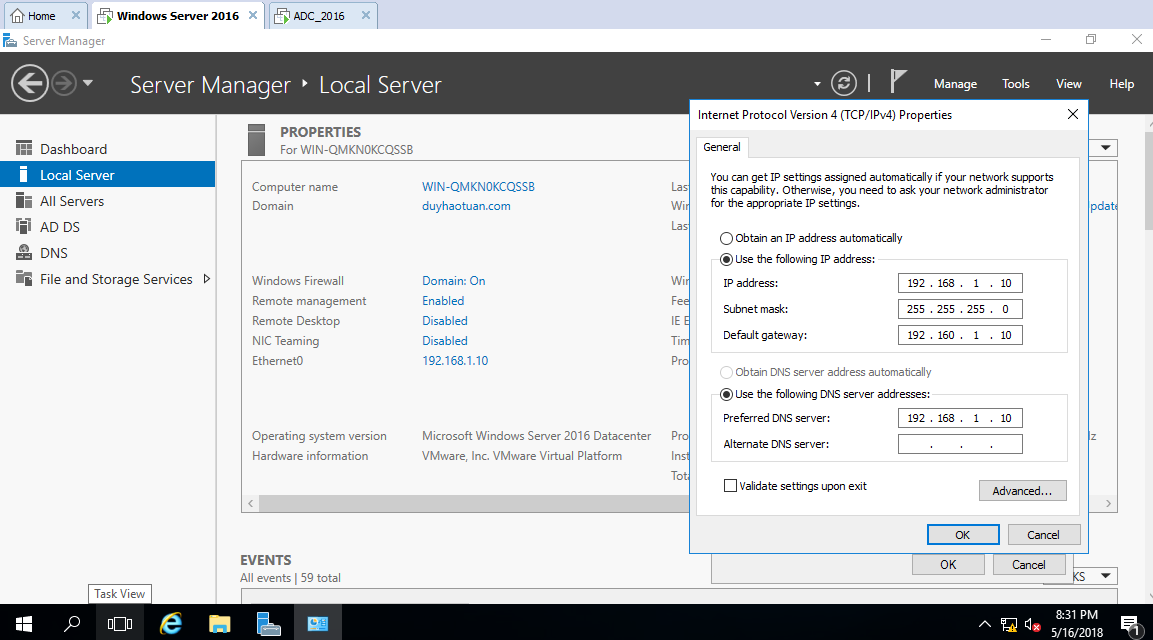Click the Default gateway field
1153x640 pixels.
pyautogui.click(x=960, y=335)
